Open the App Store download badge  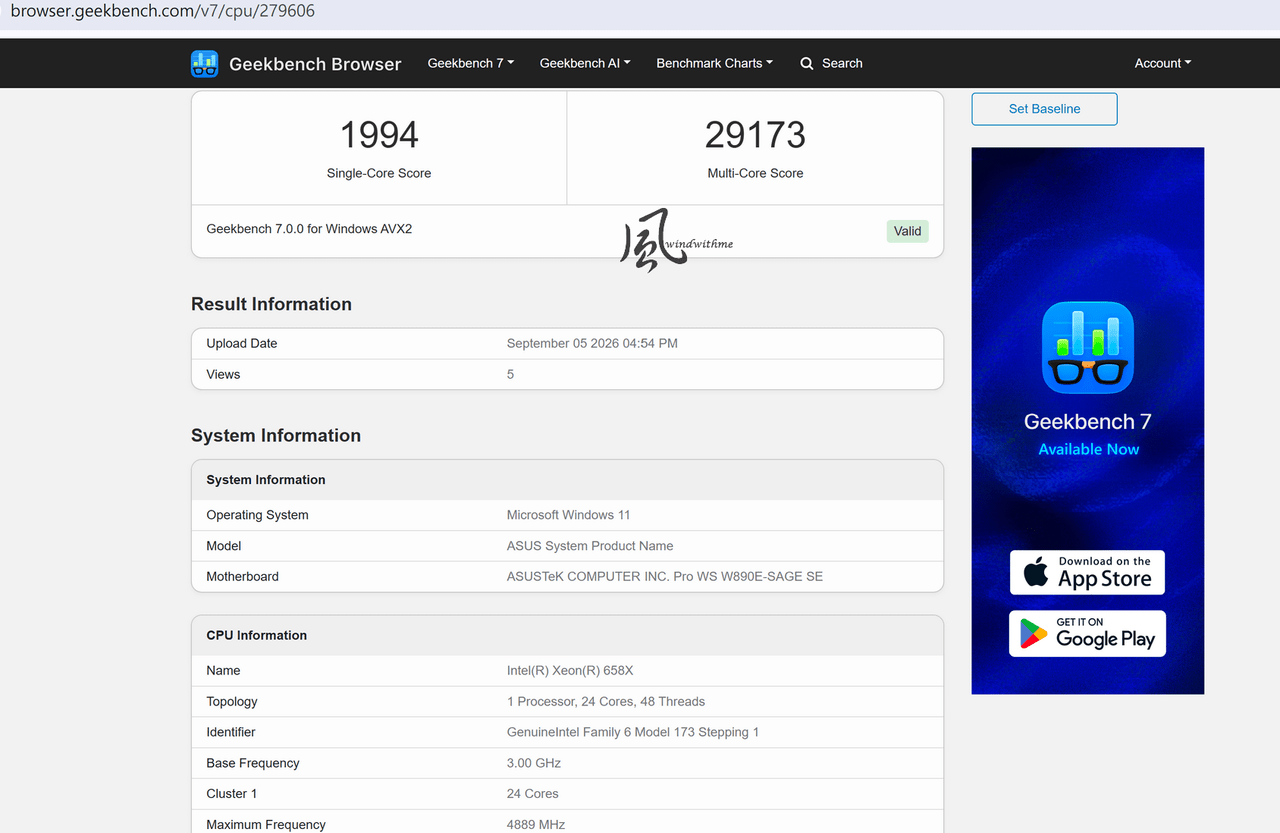pyautogui.click(x=1087, y=573)
